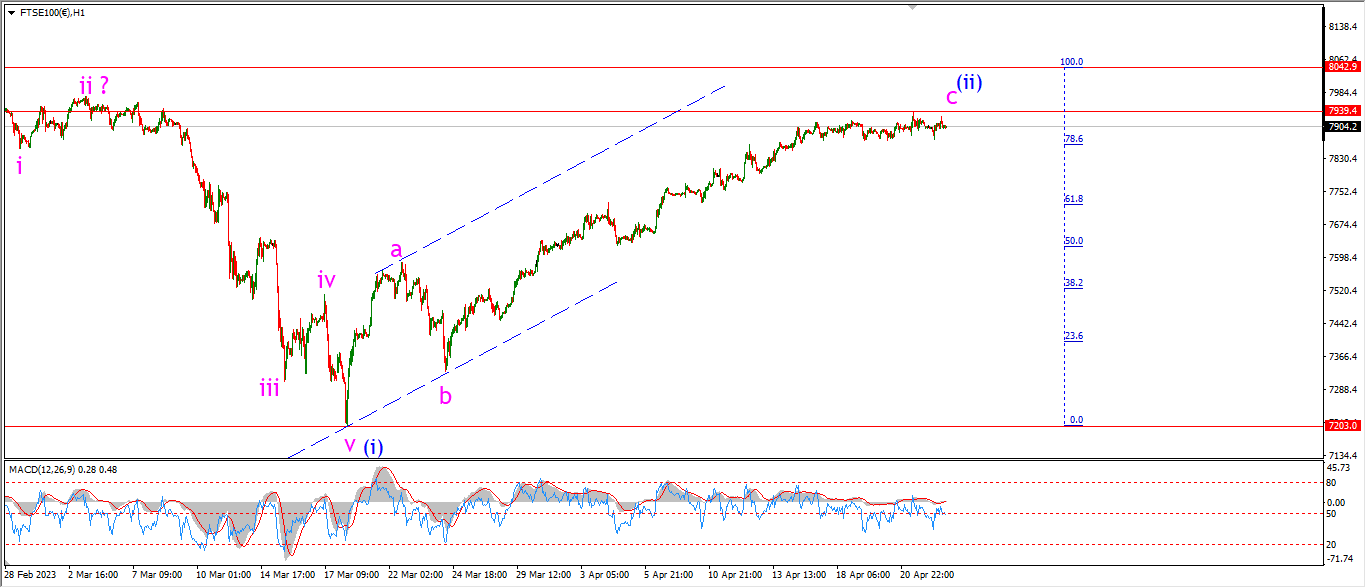1366x588 pixels.
Task: Click the 23.6 Fibonacci retracement label
Action: pos(1074,336)
